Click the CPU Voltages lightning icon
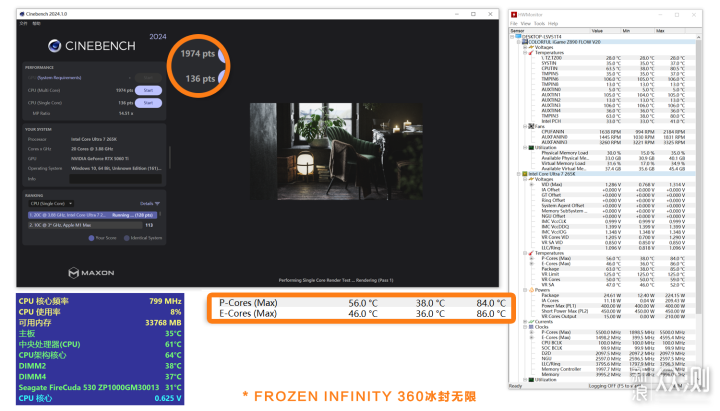Image resolution: width=720 pixels, height=411 pixels. point(531,179)
